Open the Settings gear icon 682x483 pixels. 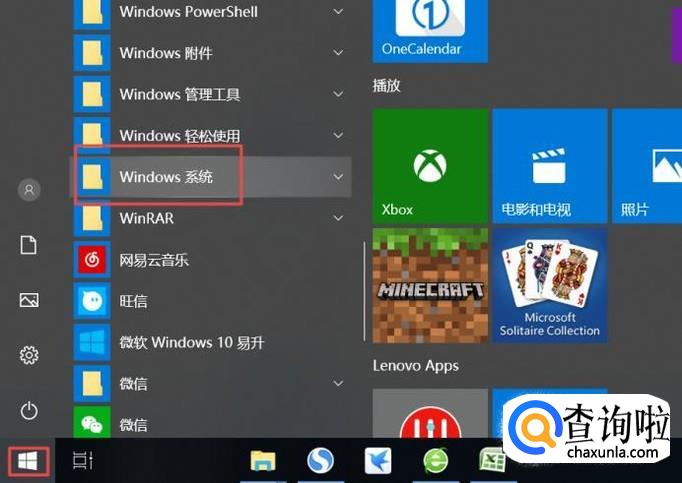pos(29,355)
